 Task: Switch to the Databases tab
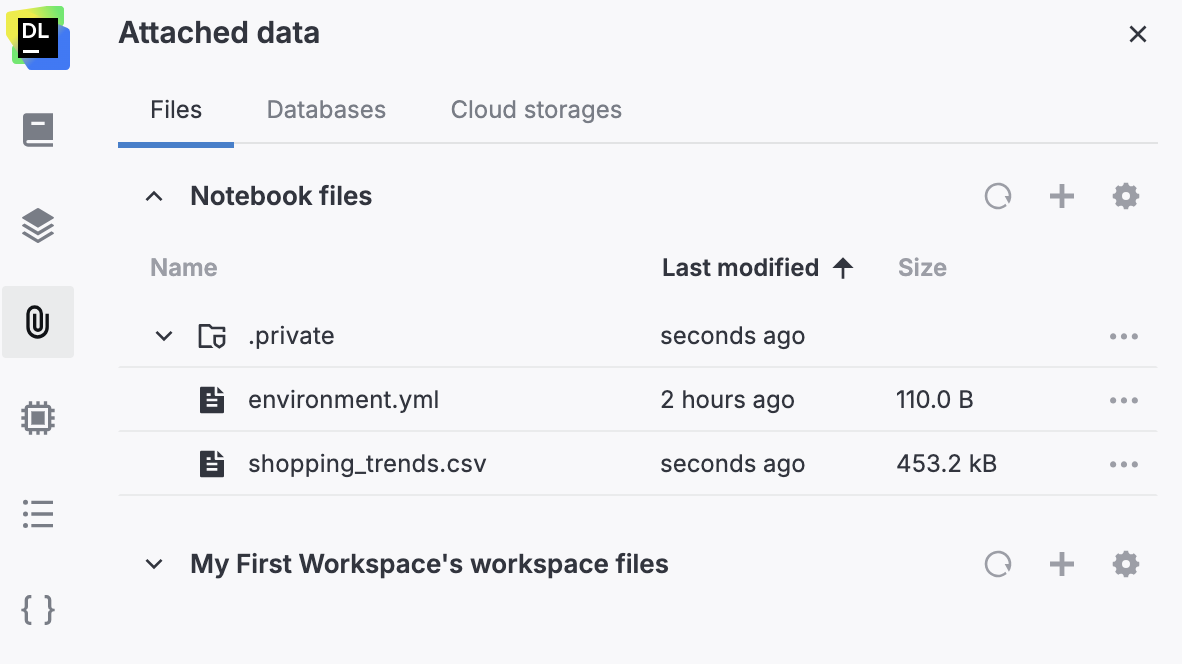pos(326,110)
